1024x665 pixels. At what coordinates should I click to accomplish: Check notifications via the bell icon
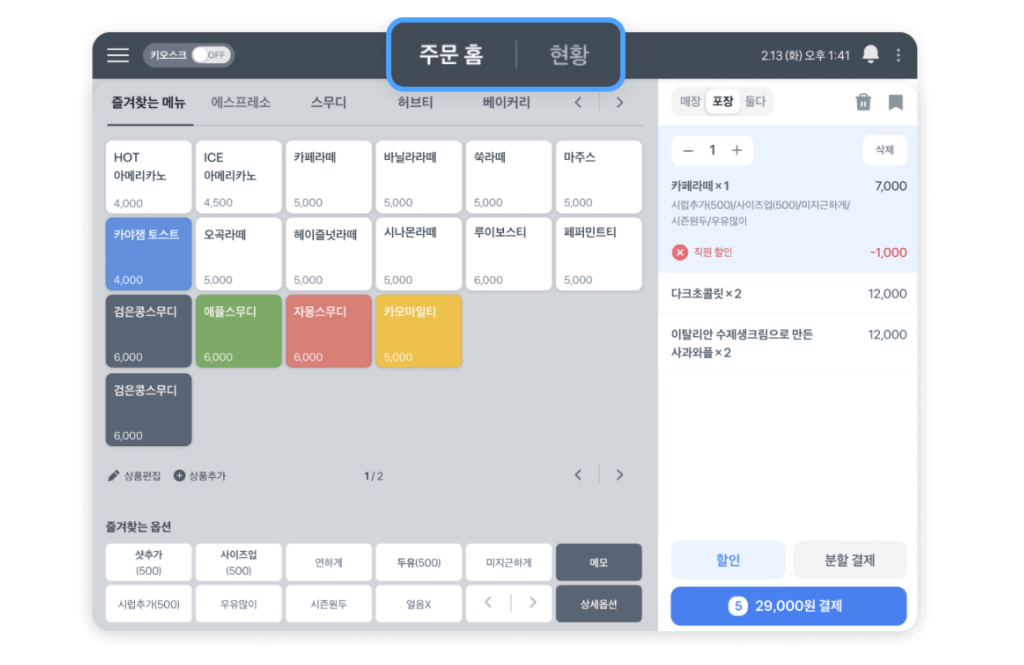(870, 55)
